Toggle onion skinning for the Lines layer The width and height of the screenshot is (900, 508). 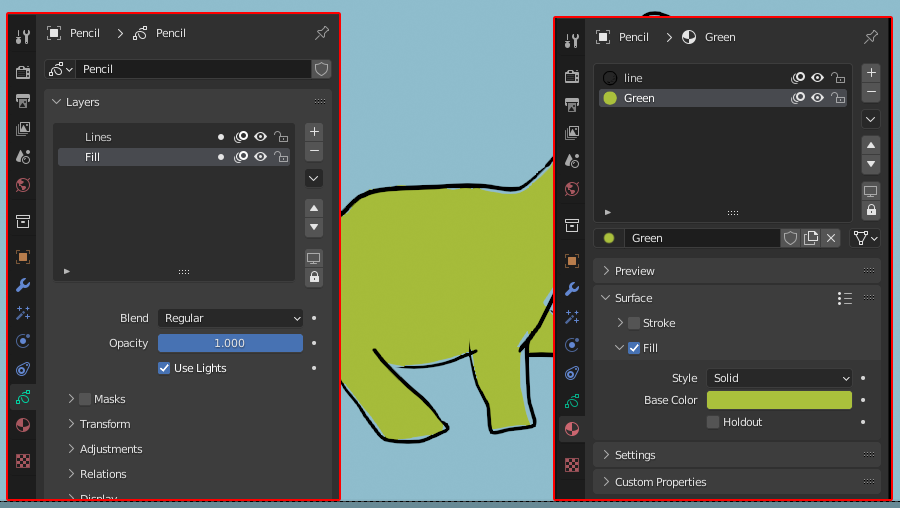pyautogui.click(x=241, y=137)
